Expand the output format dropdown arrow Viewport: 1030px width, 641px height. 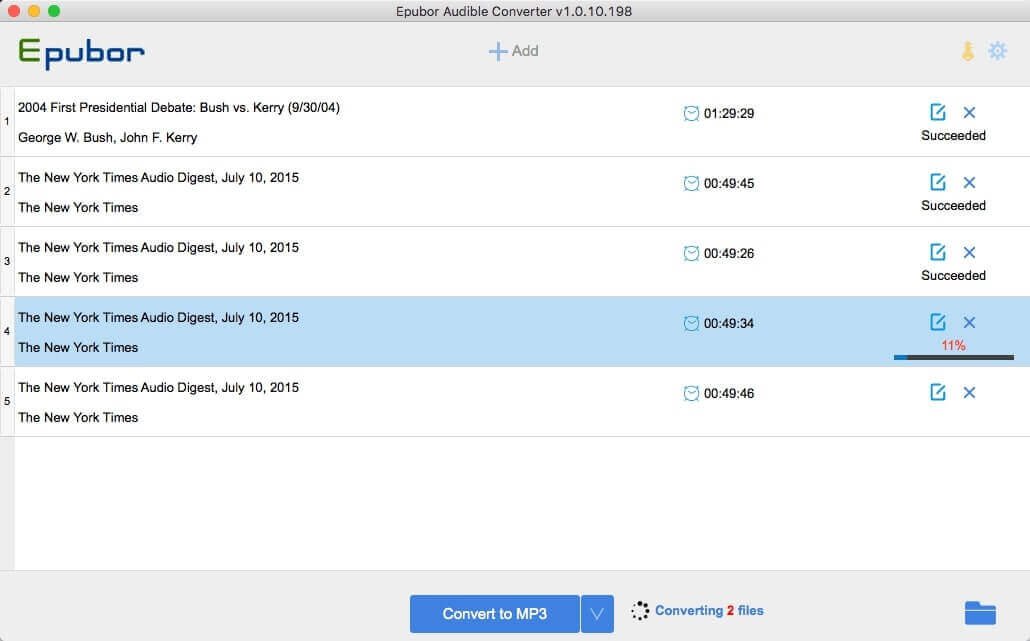597,614
